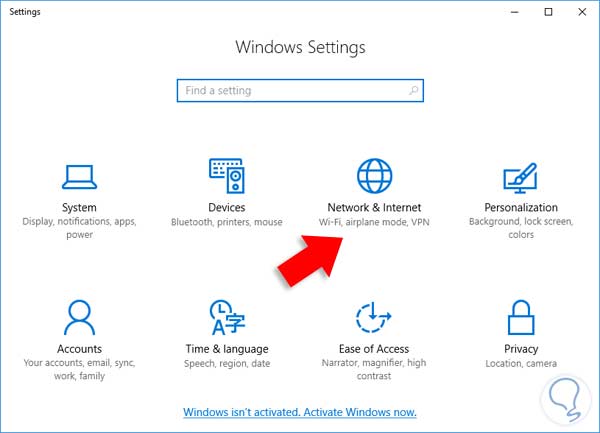Viewport: 600px width, 433px height.
Task: Close the Settings window
Action: point(582,12)
